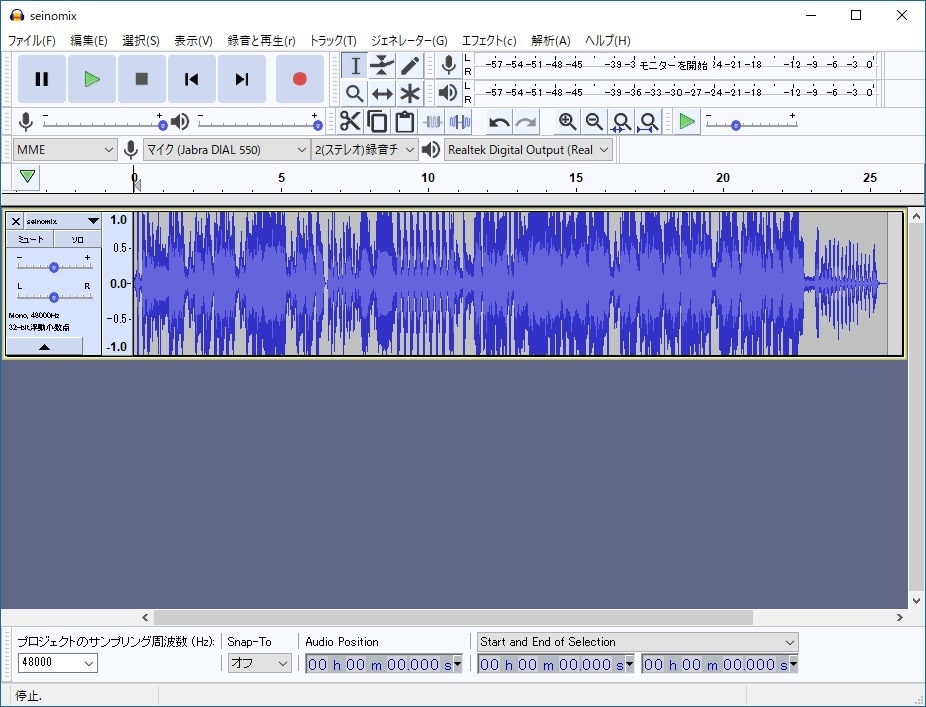
Task: Open the エフェクト menu
Action: pos(489,41)
